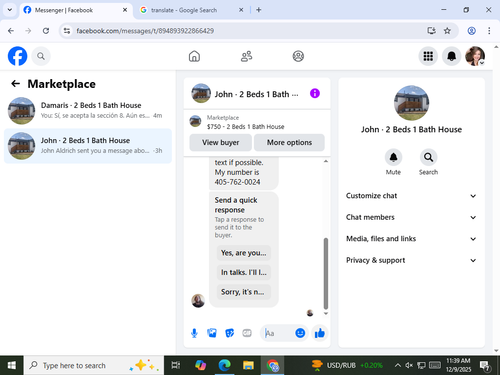Send quick response 'Sorry, it's n...'
The width and height of the screenshot is (500, 375).
click(244, 292)
